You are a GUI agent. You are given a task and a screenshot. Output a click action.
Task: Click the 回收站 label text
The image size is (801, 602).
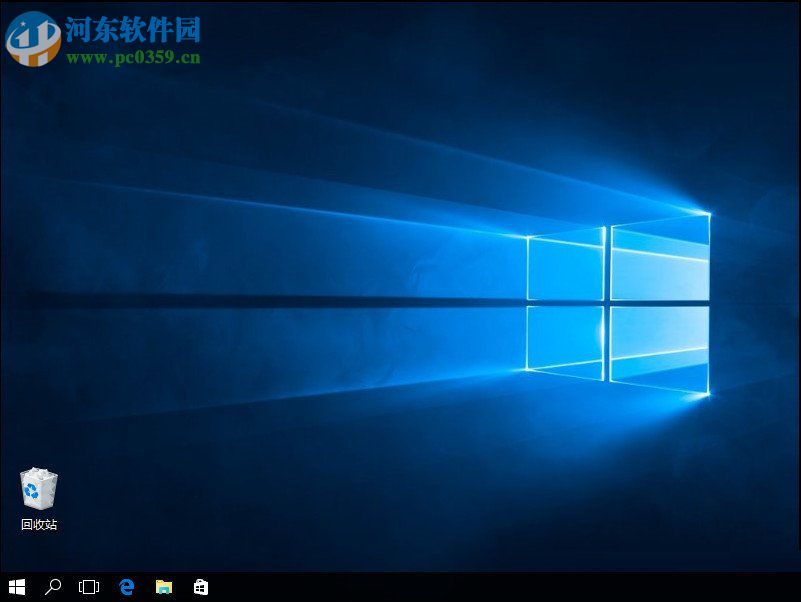pos(39,524)
